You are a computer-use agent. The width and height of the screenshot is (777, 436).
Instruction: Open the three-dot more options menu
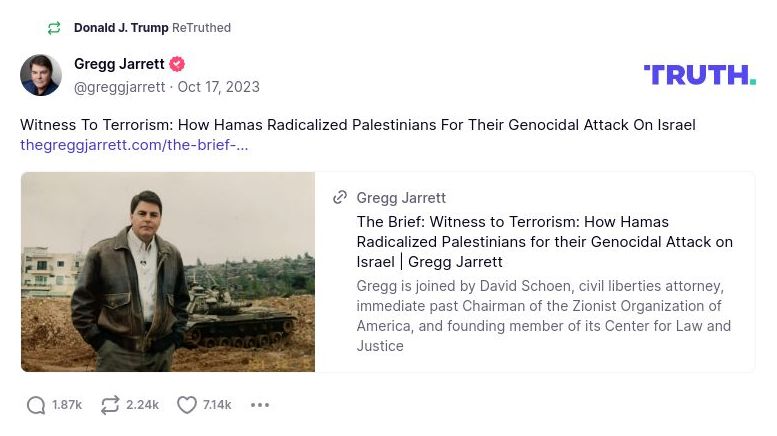[x=260, y=405]
